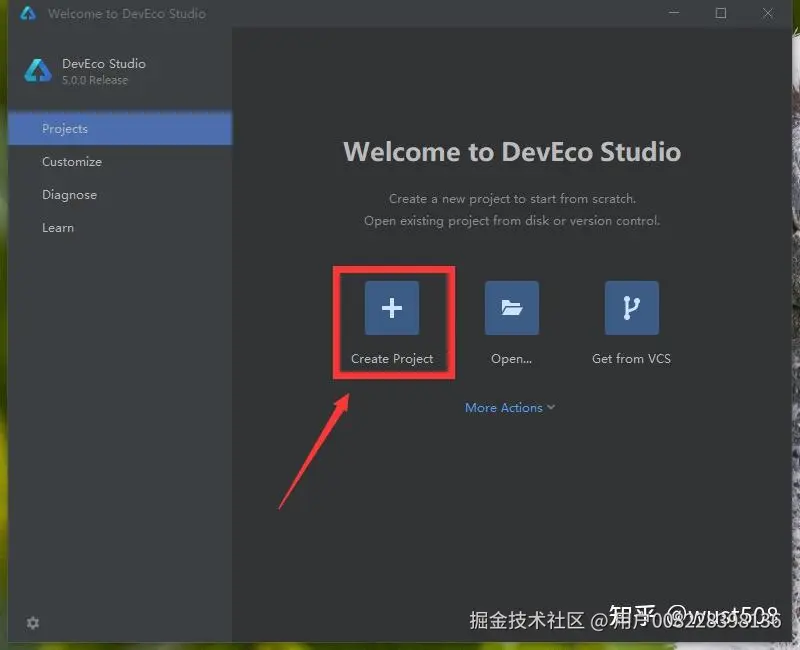Click 'Create a new project to start from scratch.' text

pos(512,198)
